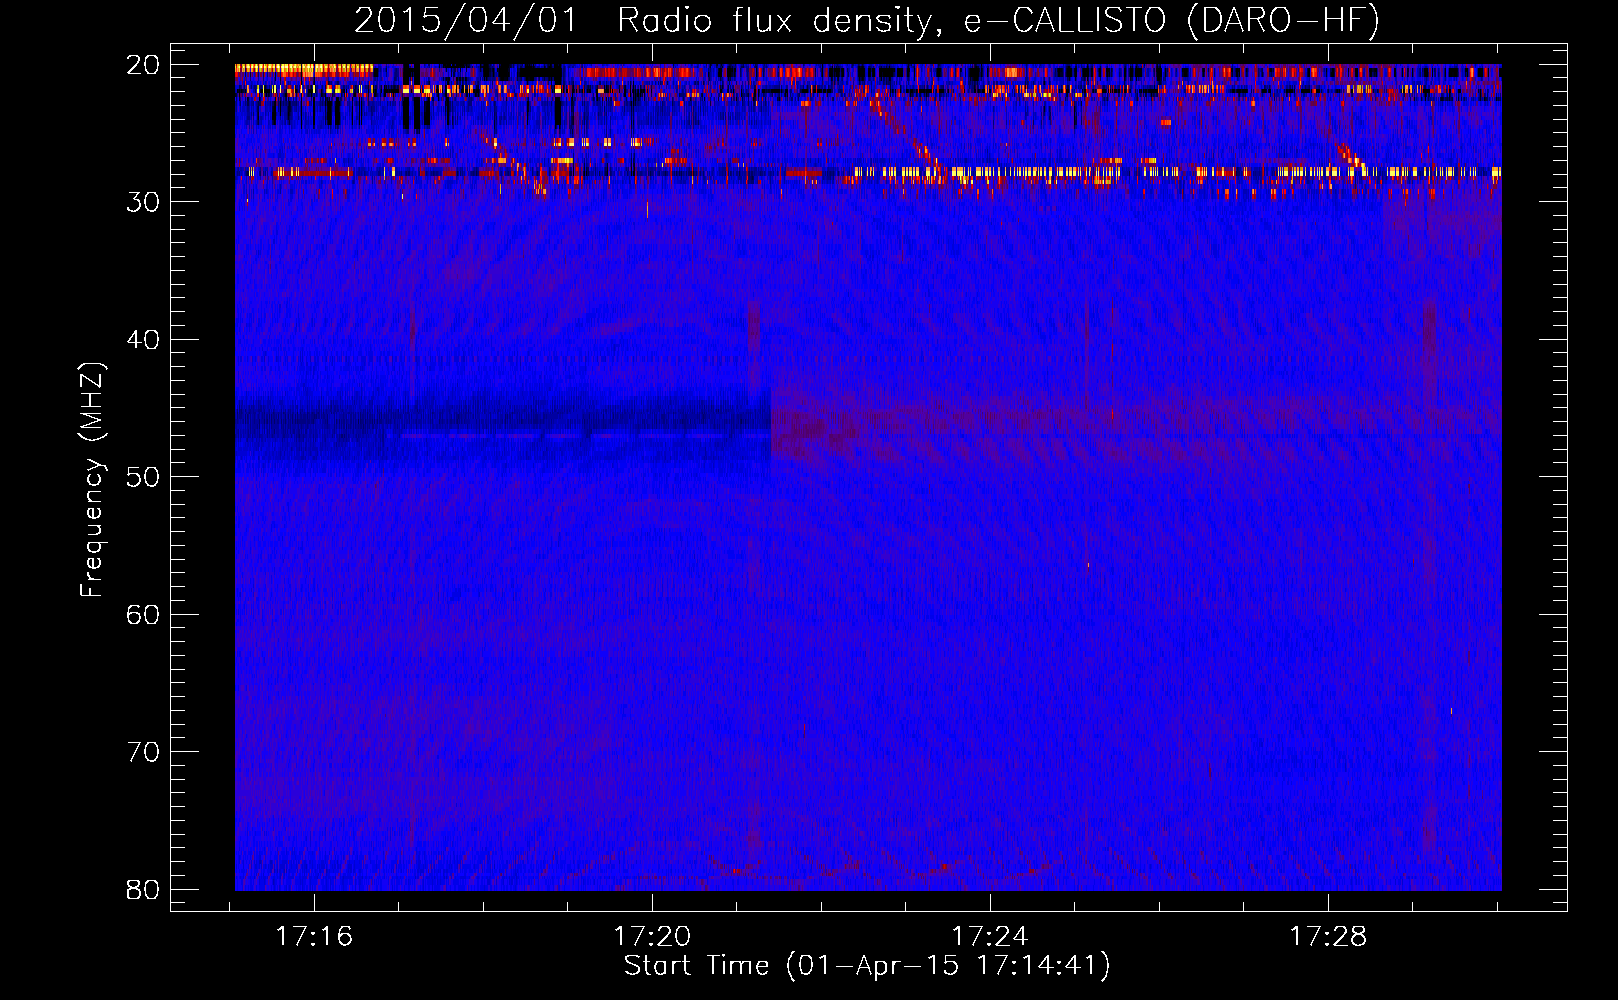The height and width of the screenshot is (1000, 1618).
Task: Click the time tick label "17:28"
Action: point(1328,937)
